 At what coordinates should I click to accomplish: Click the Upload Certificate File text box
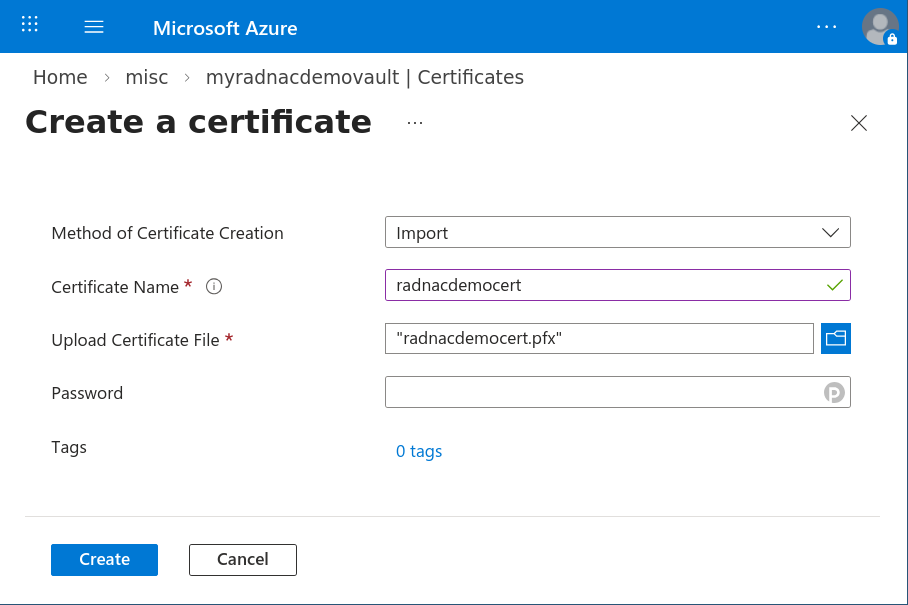click(x=599, y=338)
